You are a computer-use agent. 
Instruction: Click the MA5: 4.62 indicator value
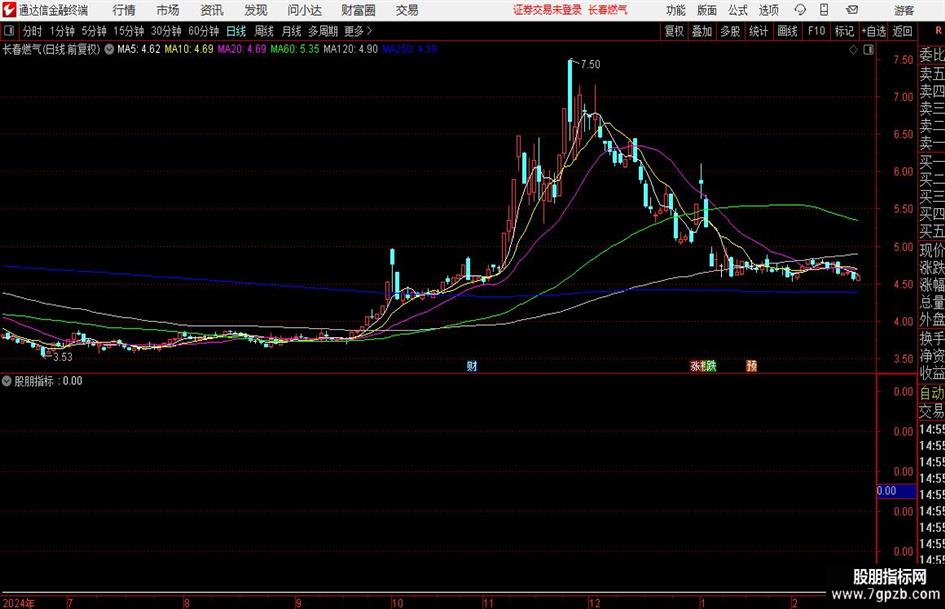coord(139,49)
